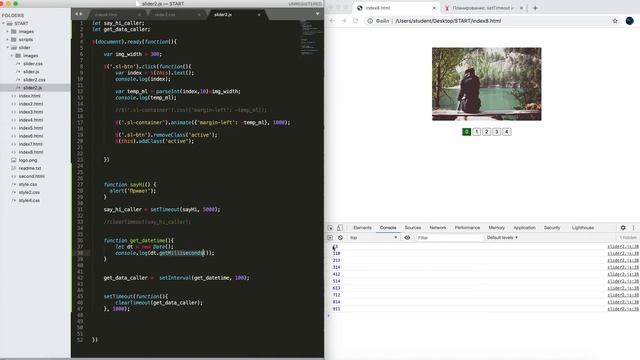640x360 pixels.
Task: Click the DevTools inspect element picker icon
Action: point(330,228)
